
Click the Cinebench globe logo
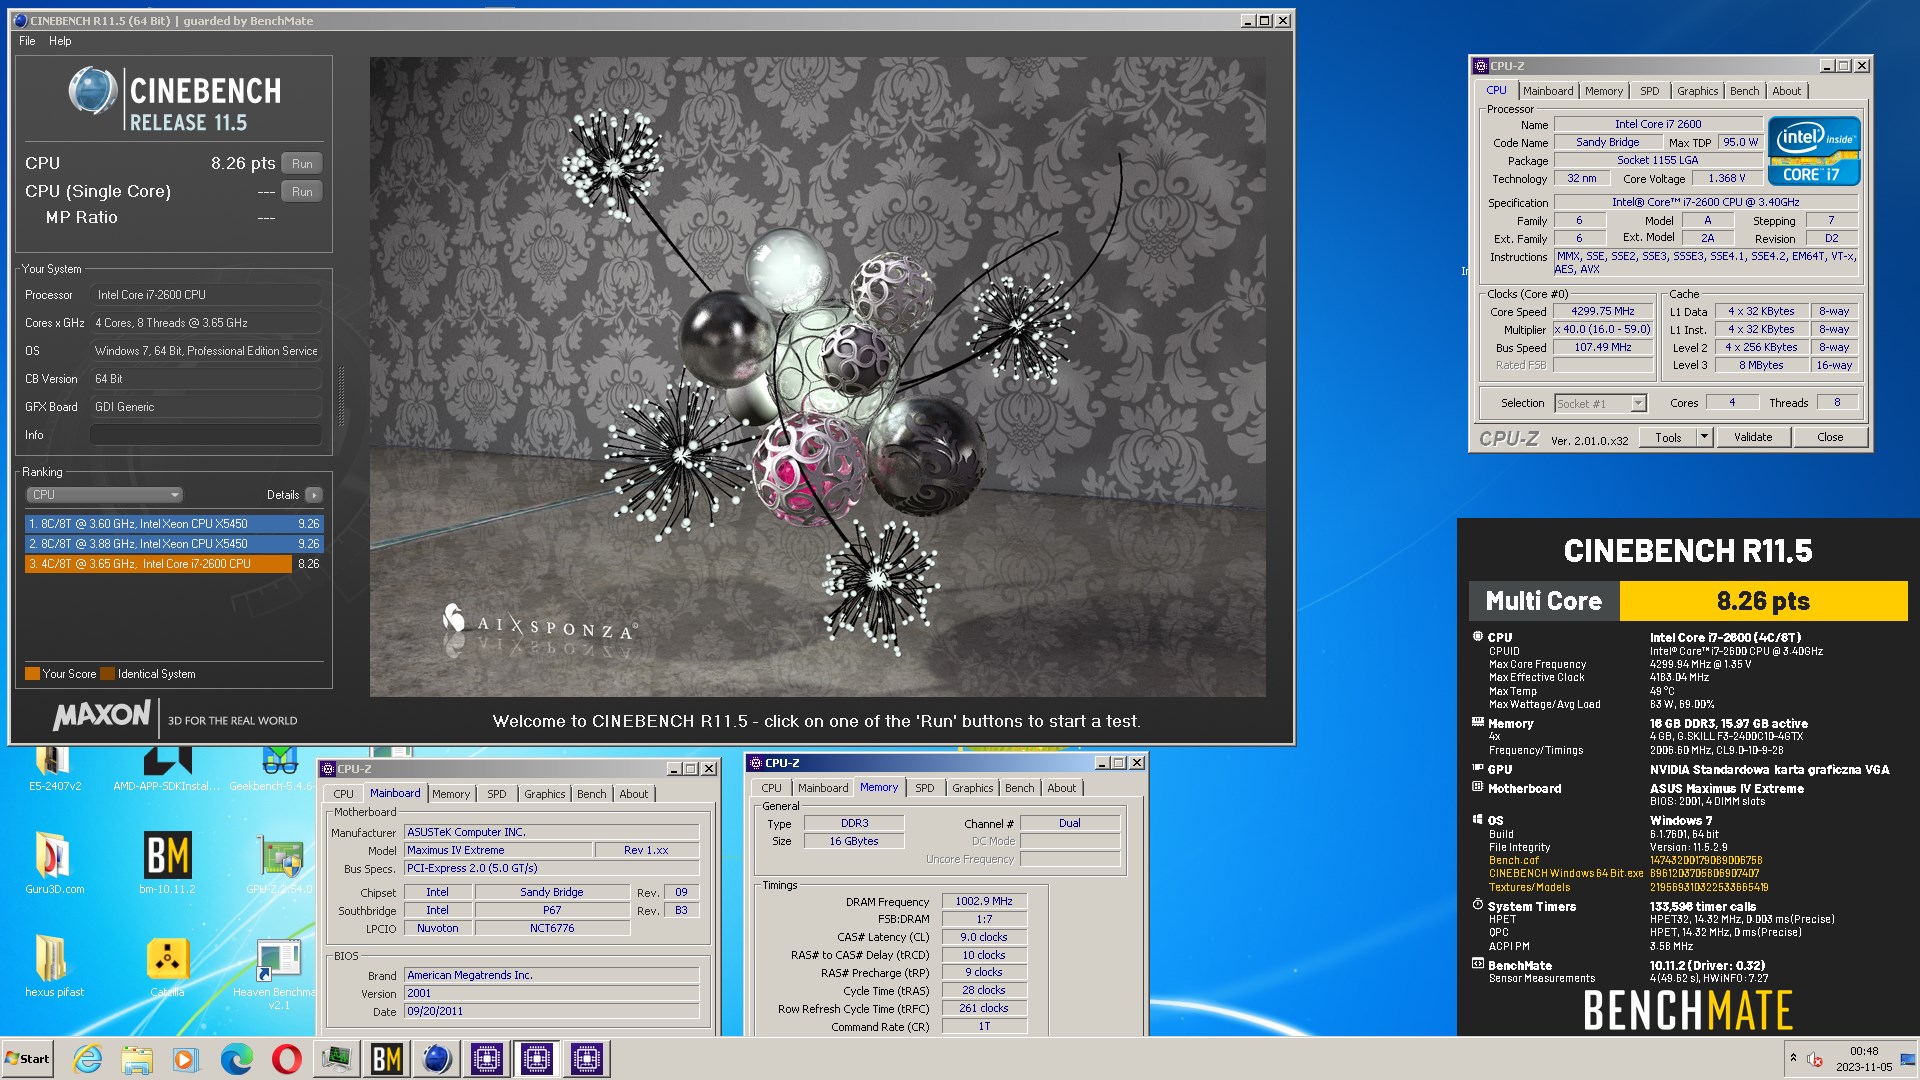[93, 91]
